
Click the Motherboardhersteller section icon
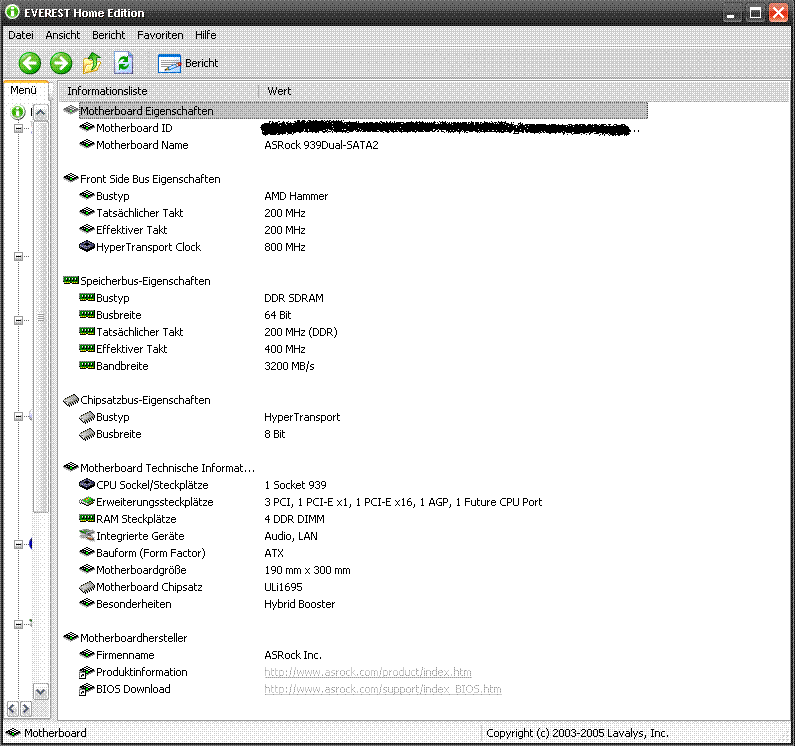pyautogui.click(x=70, y=637)
